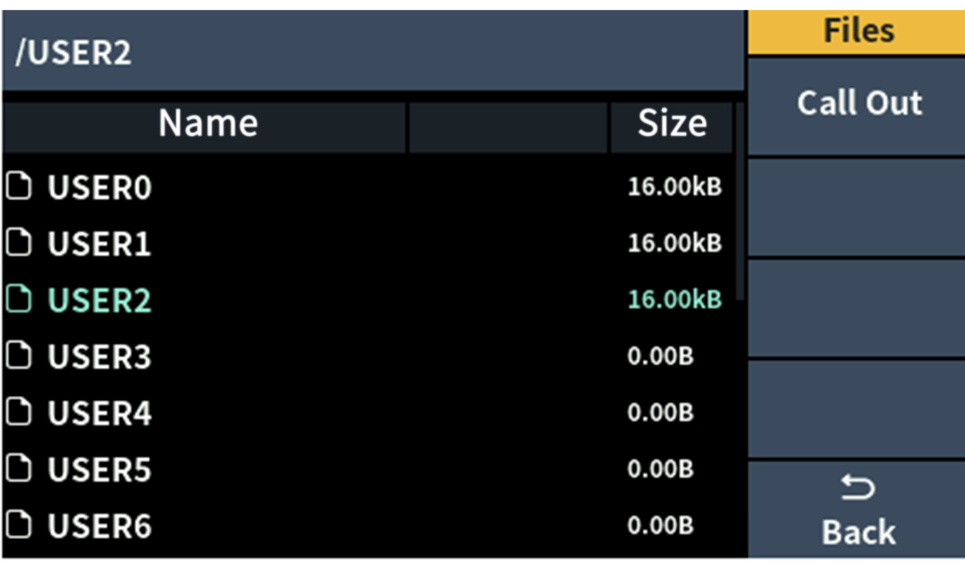Go back using the Back label
The image size is (965, 563).
tap(859, 532)
